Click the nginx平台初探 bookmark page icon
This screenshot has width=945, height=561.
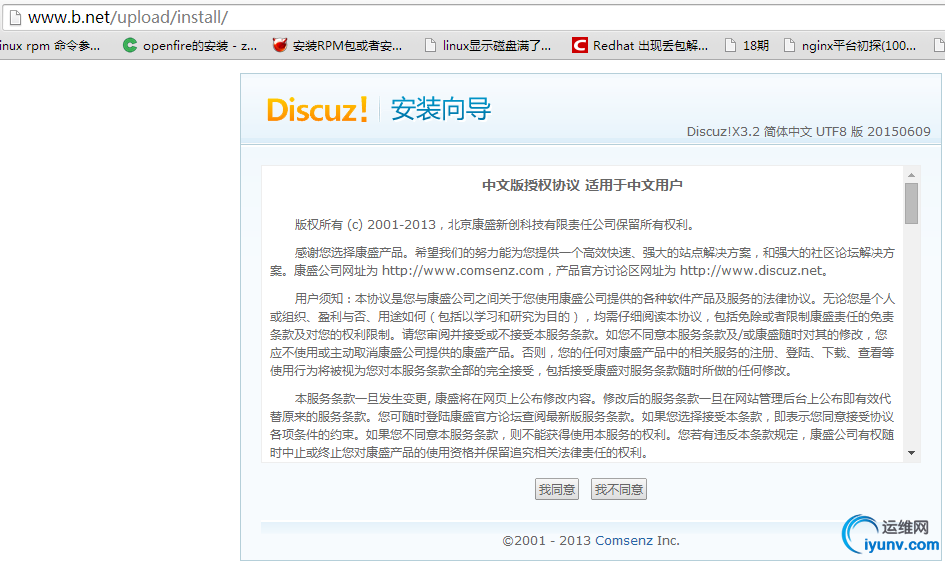790,45
